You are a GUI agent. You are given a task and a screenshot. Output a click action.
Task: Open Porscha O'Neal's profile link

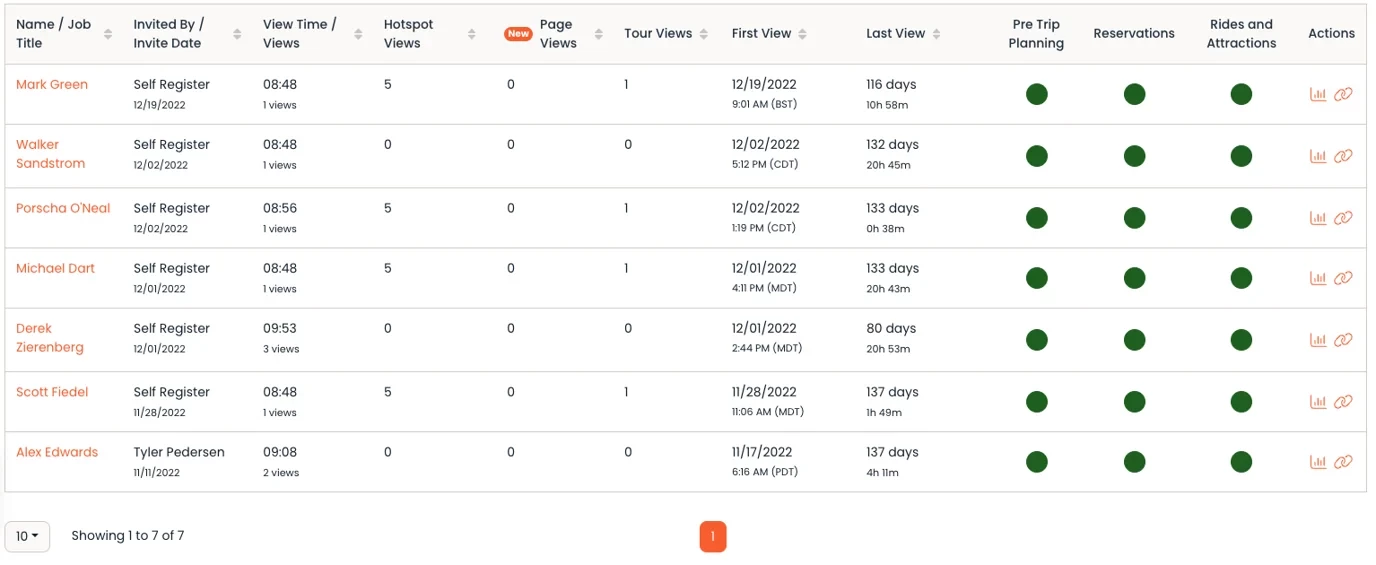[63, 208]
